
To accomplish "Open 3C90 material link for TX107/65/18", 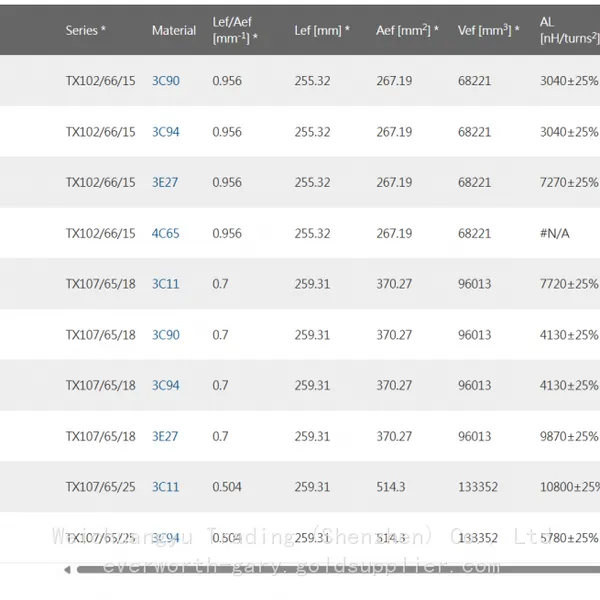I will [166, 335].
